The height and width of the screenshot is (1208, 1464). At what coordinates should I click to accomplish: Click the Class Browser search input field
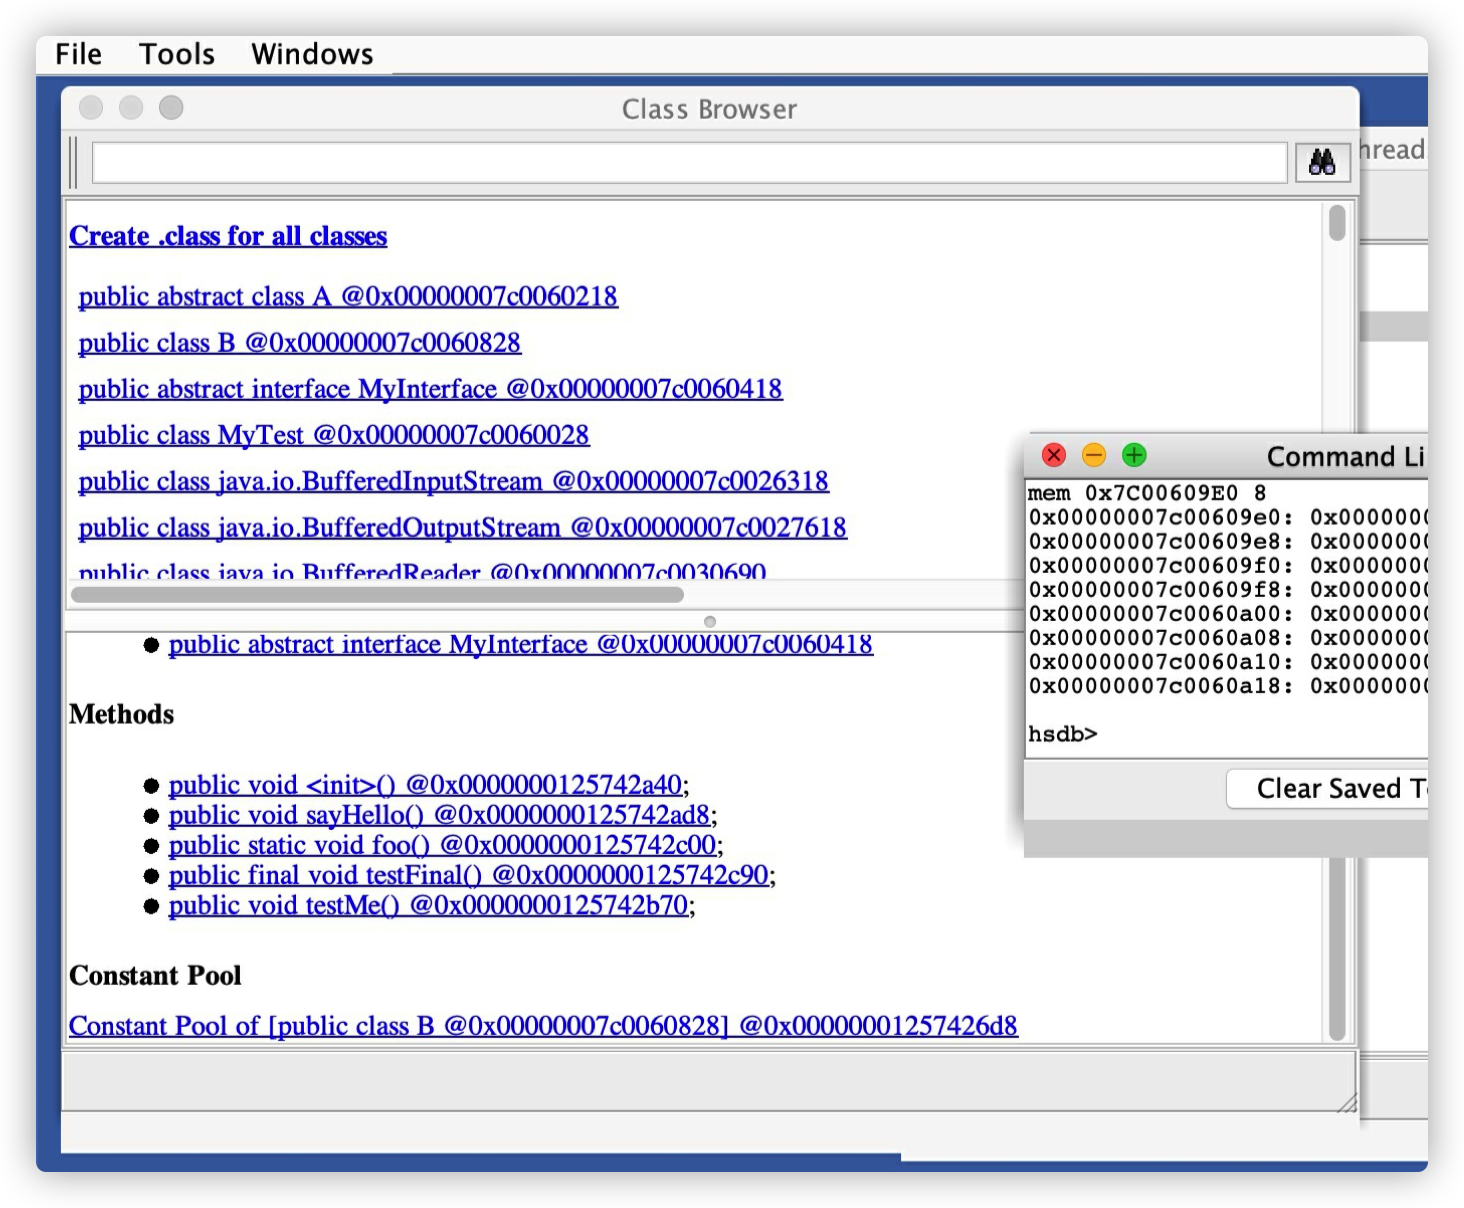pyautogui.click(x=688, y=163)
